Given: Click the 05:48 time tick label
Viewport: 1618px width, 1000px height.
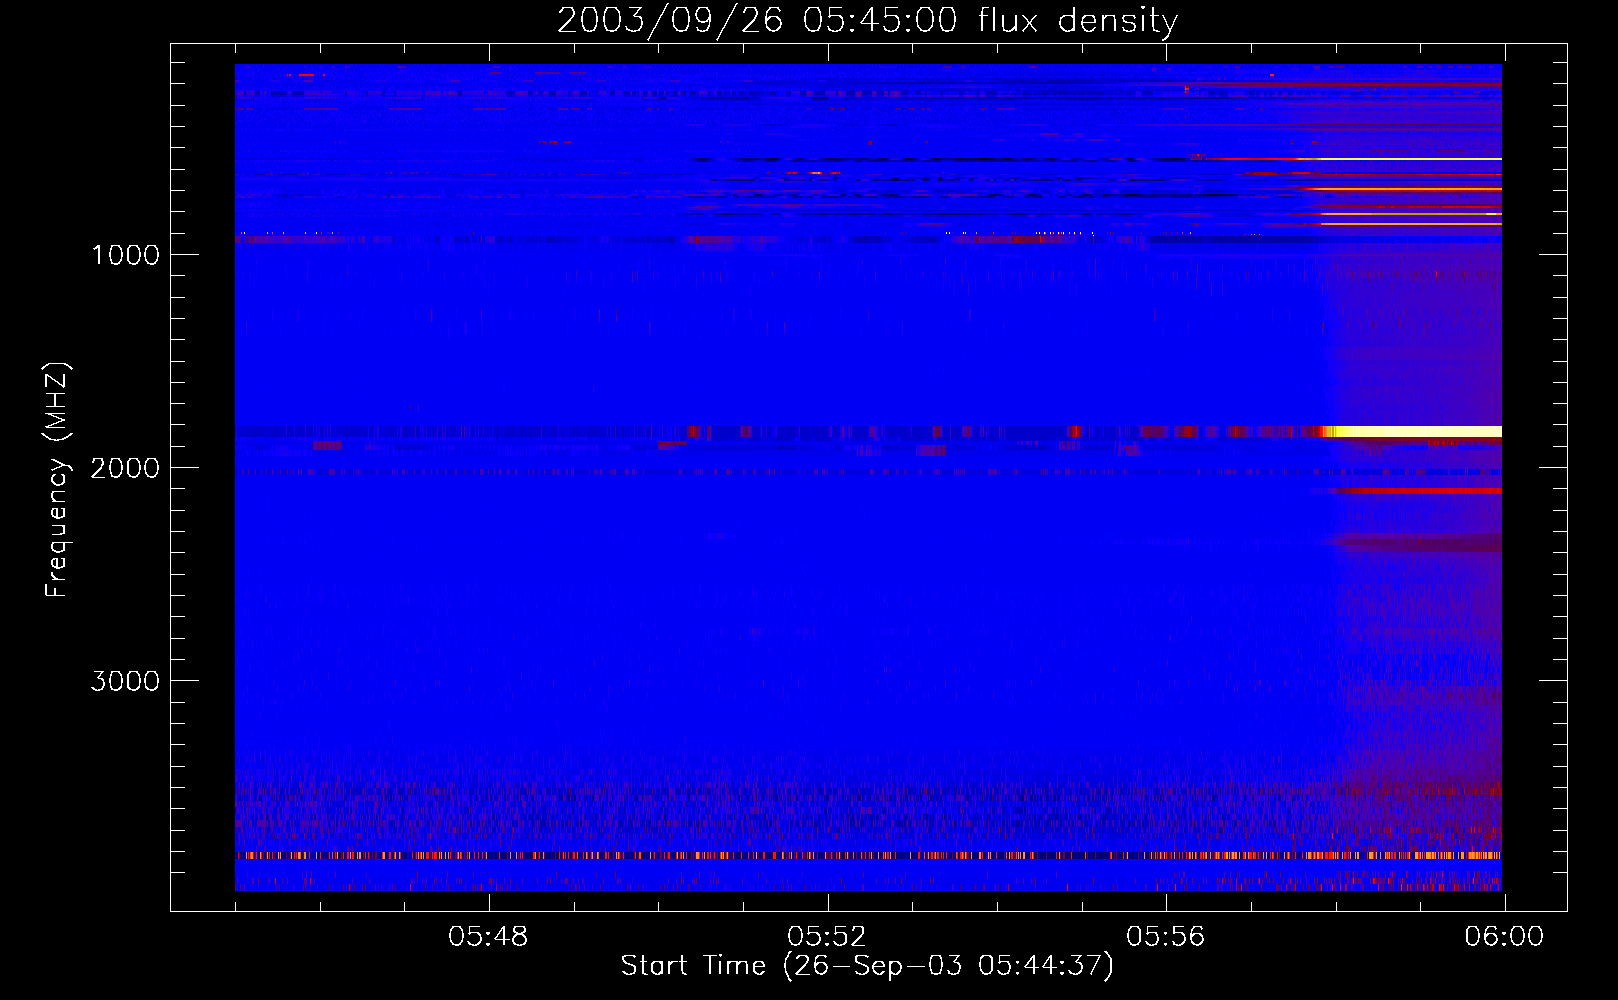Looking at the screenshot, I should (488, 937).
